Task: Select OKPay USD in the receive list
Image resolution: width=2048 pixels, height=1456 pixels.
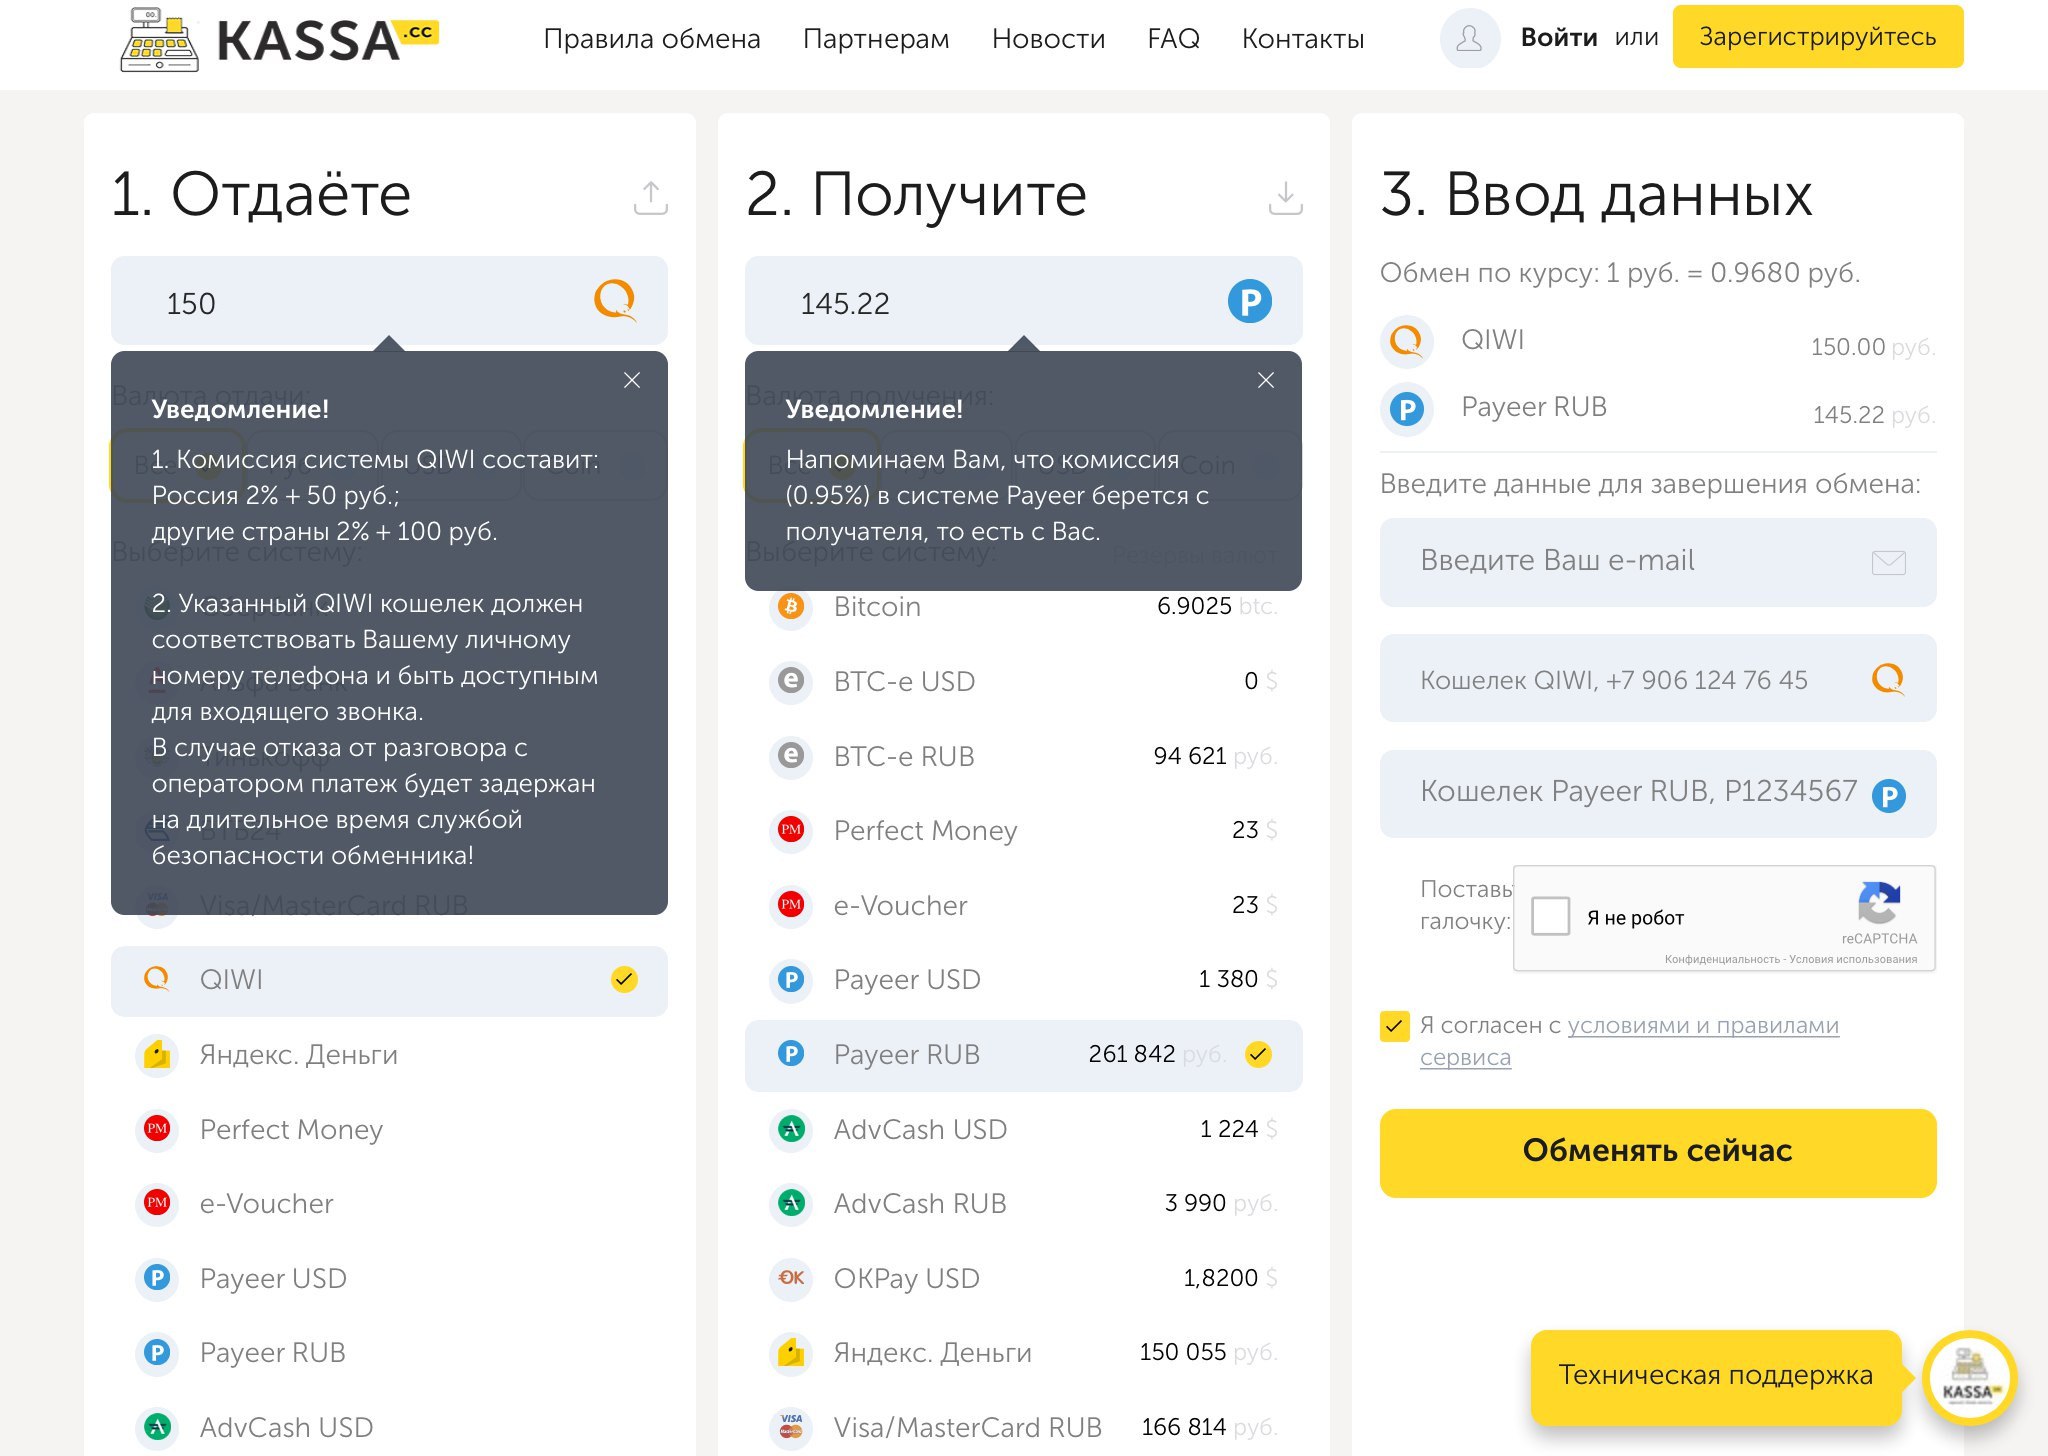Action: [1023, 1278]
